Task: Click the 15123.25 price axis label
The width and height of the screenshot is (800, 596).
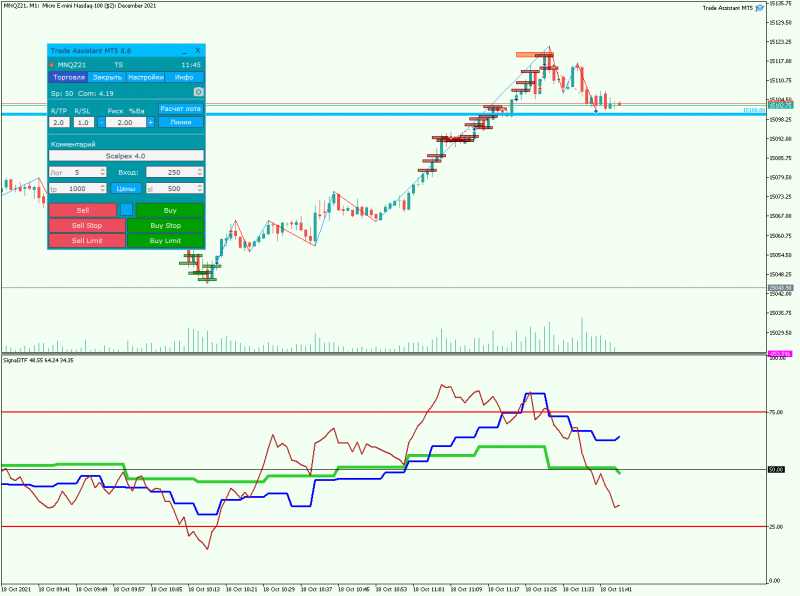Action: [x=780, y=42]
